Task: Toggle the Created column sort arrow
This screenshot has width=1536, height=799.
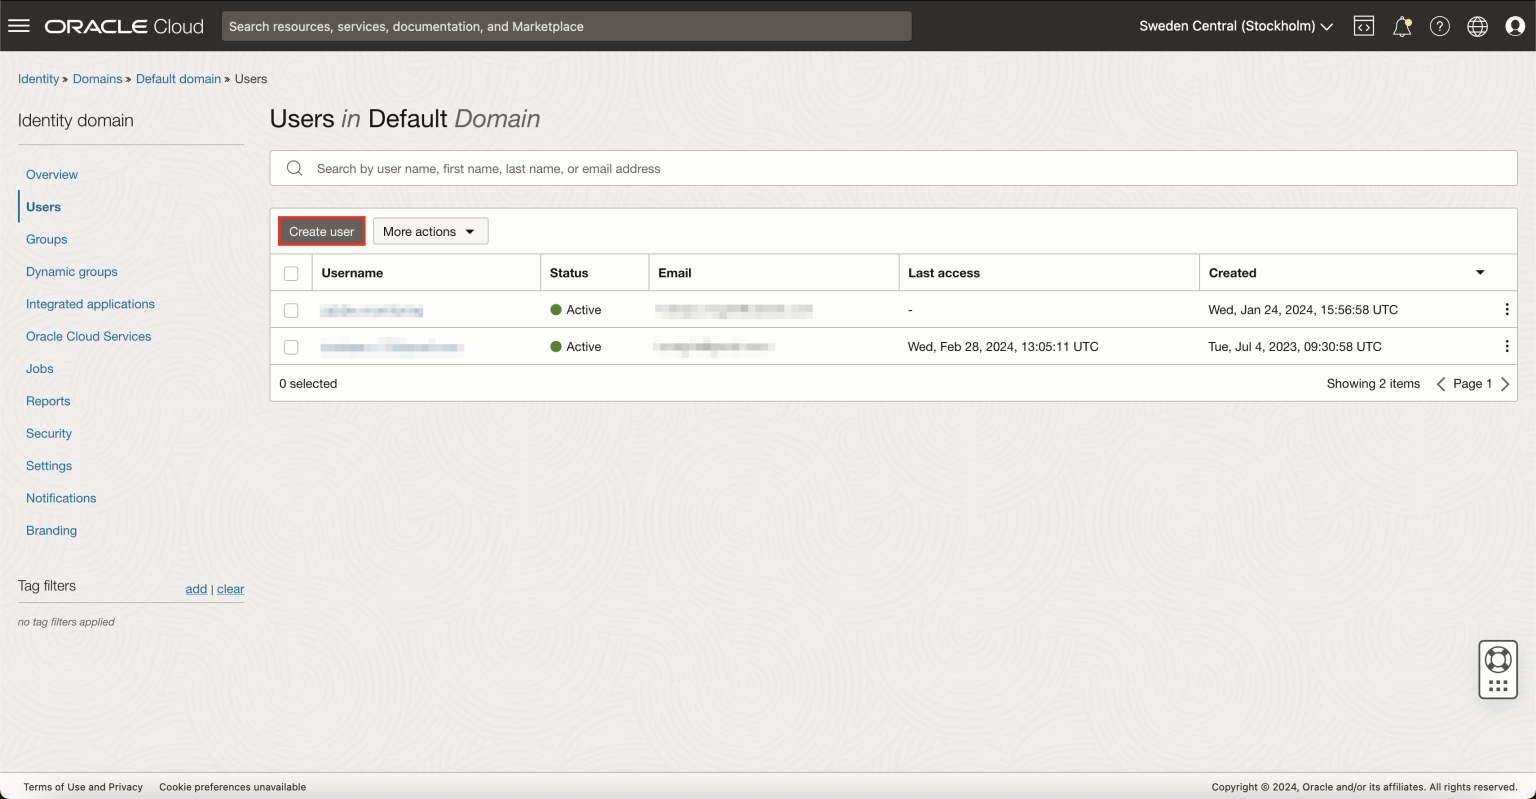Action: click(x=1480, y=272)
